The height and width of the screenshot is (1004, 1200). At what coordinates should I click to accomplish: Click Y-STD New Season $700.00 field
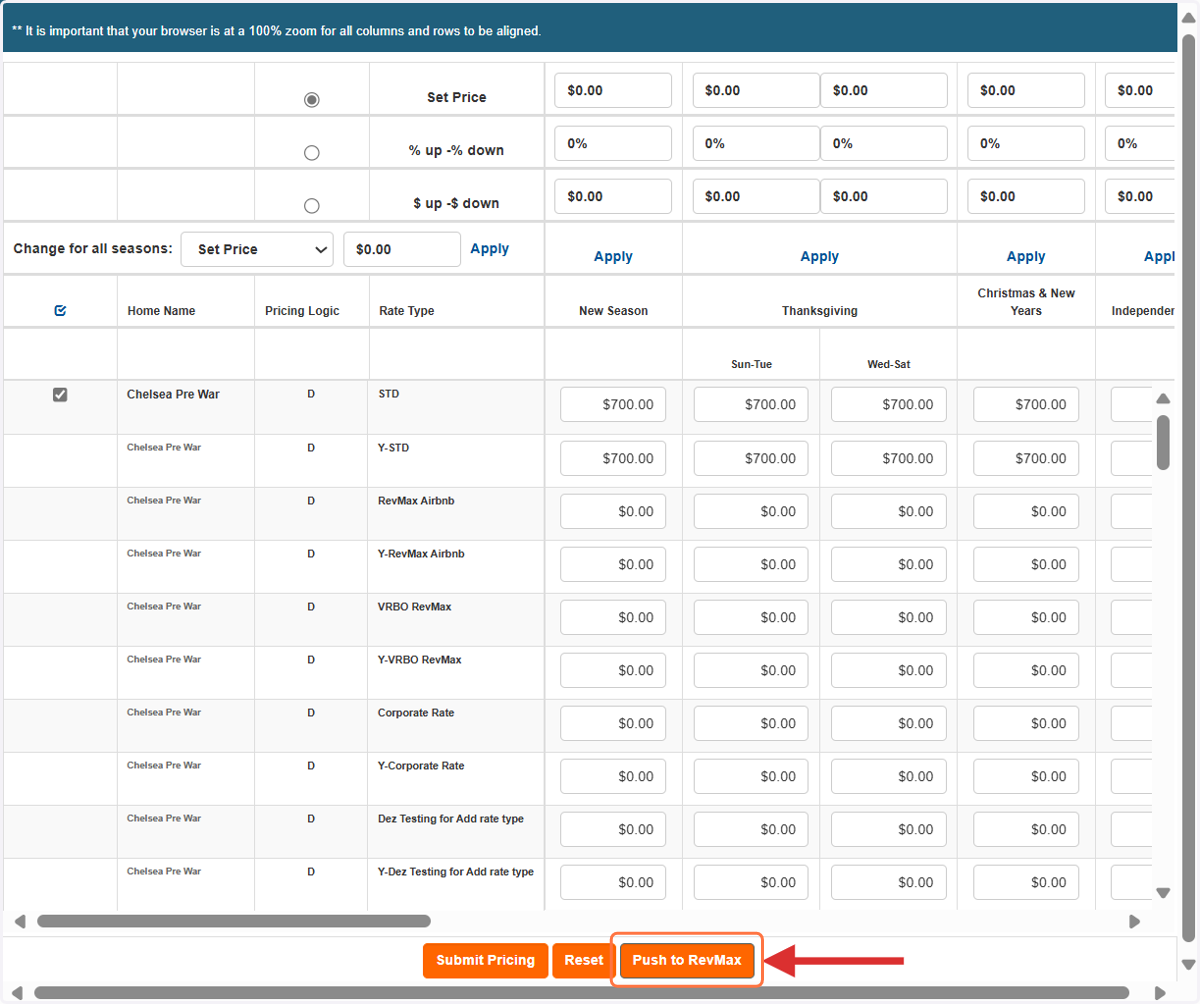[613, 458]
